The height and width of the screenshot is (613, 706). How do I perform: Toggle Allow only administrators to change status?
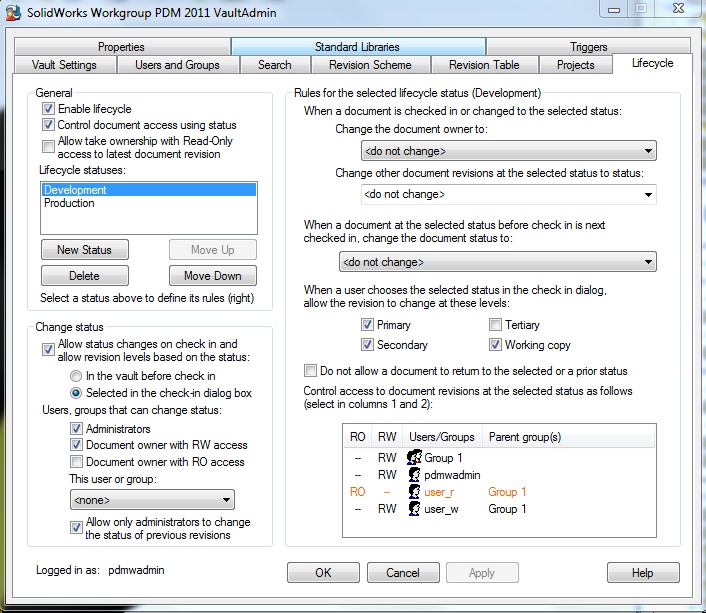click(76, 527)
